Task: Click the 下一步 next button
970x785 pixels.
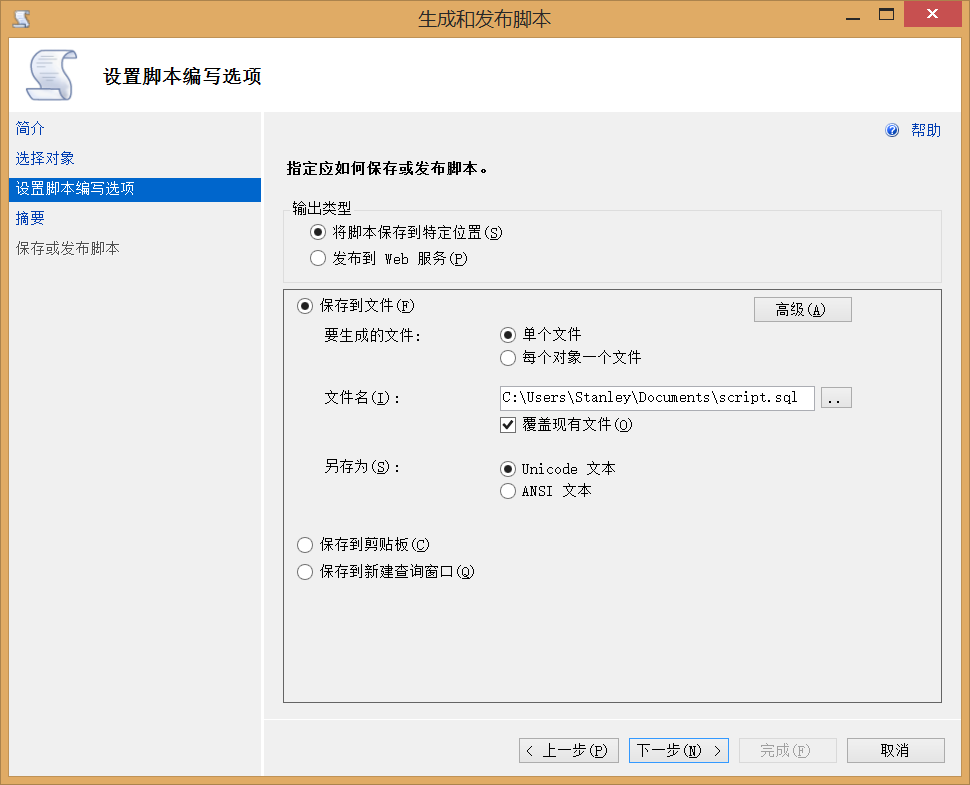Action: pyautogui.click(x=679, y=750)
